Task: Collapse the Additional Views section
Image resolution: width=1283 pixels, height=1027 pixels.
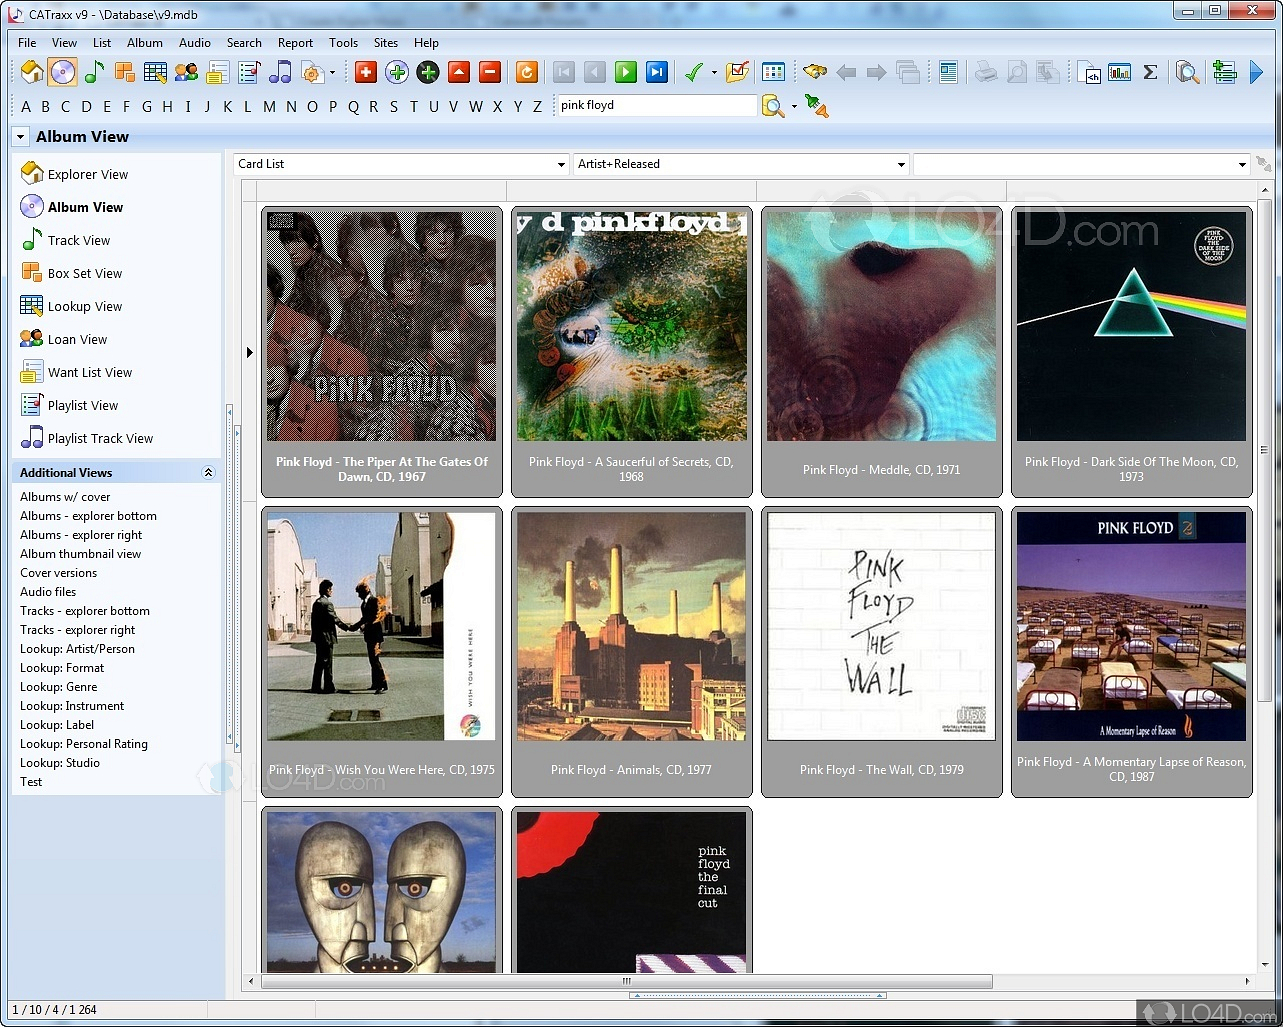Action: click(x=208, y=473)
